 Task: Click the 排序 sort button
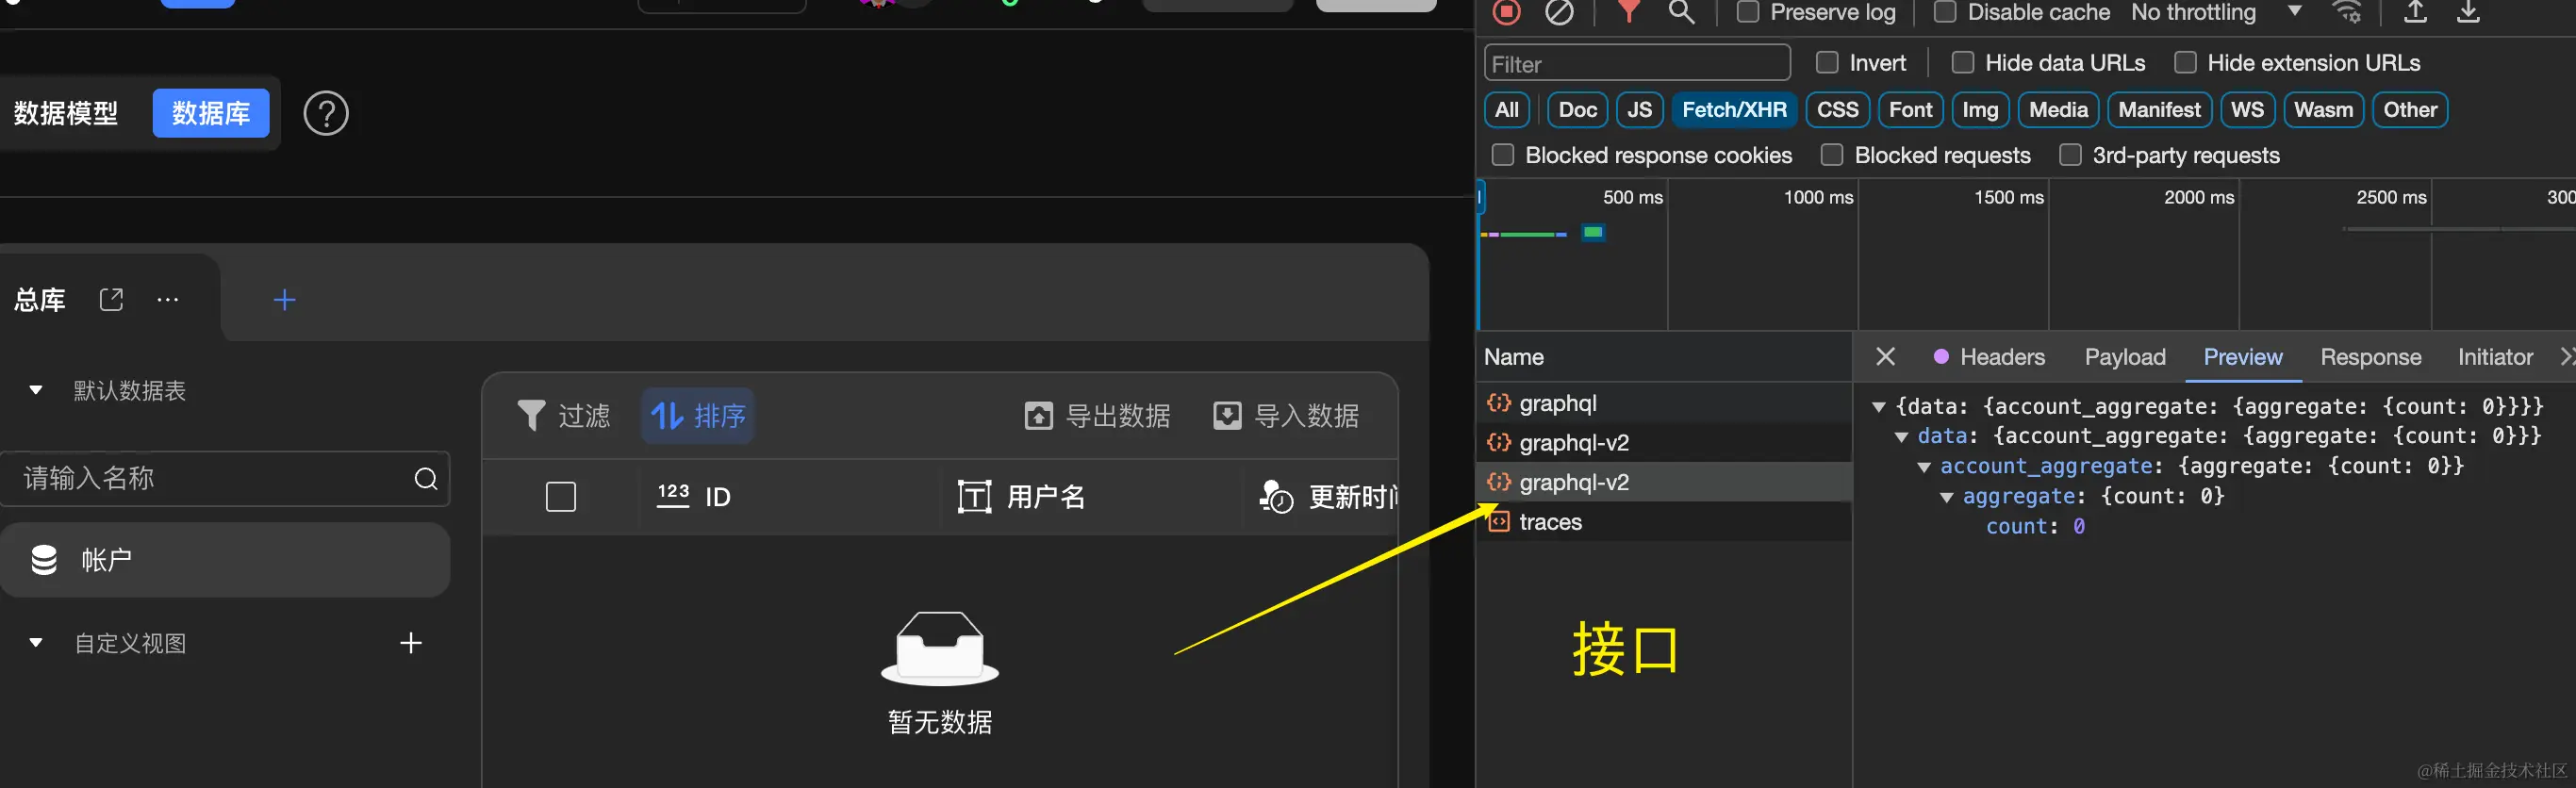point(698,415)
